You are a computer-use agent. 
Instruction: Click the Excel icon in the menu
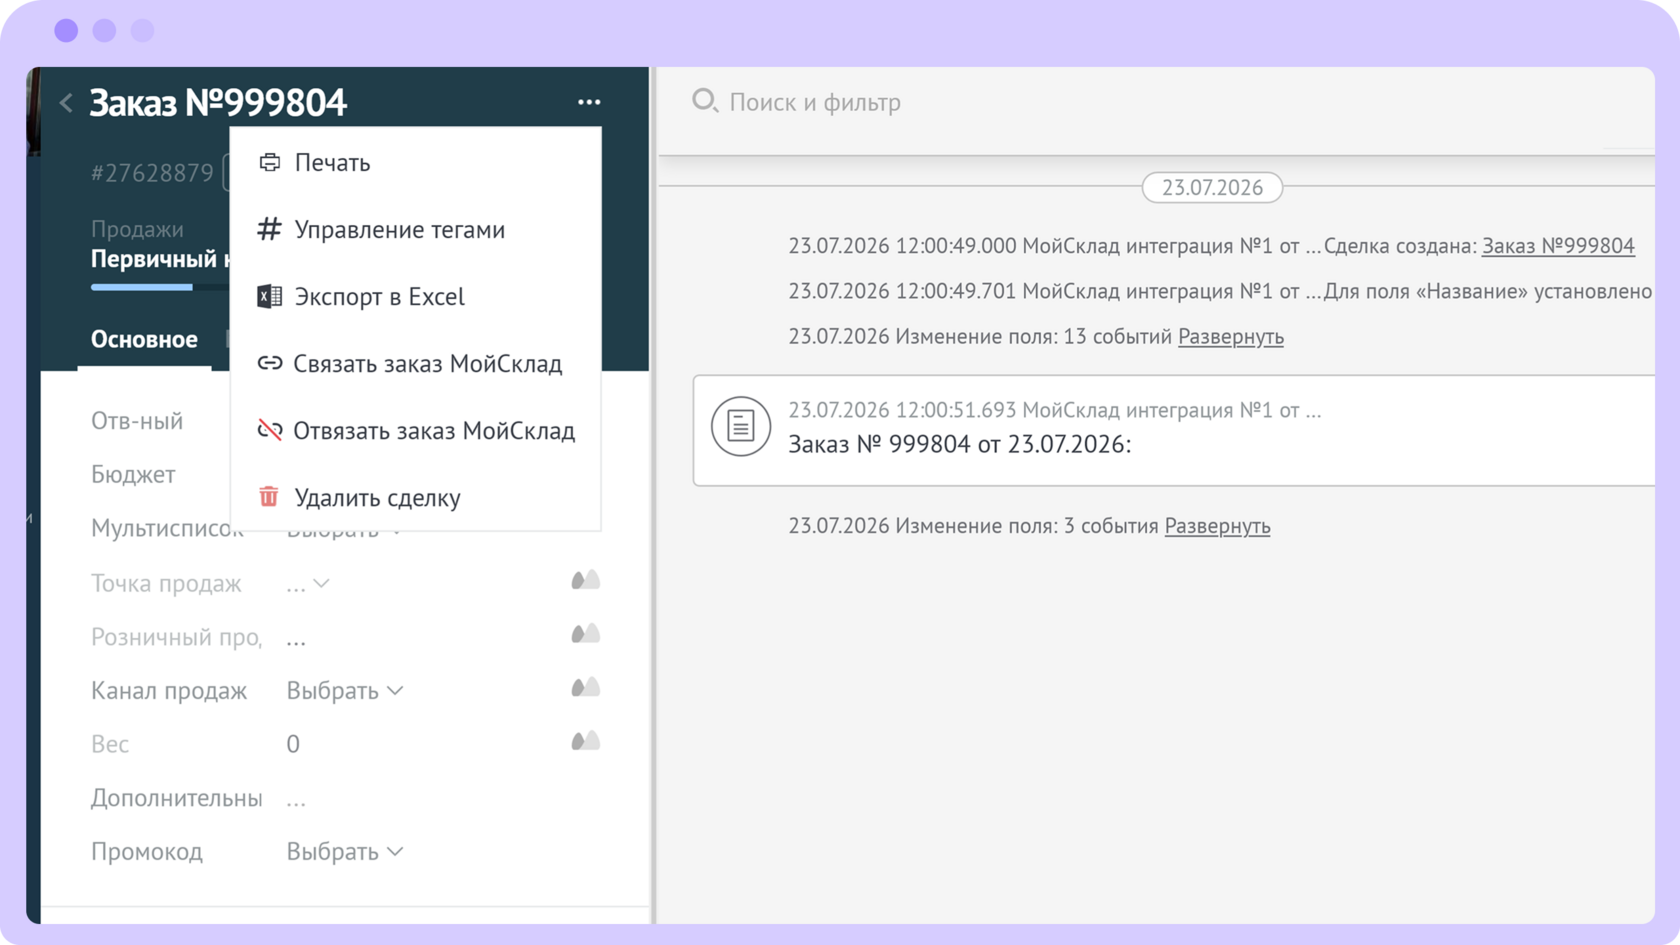point(270,296)
